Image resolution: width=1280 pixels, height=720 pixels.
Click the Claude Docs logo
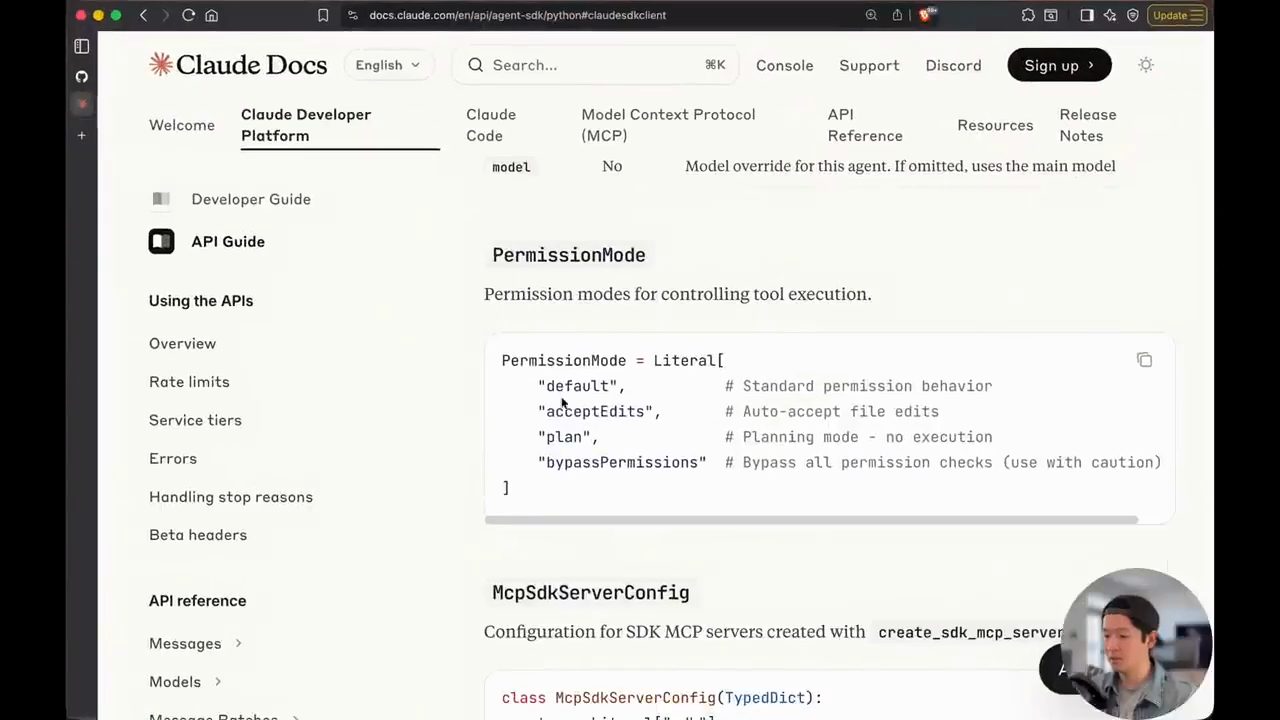pyautogui.click(x=238, y=65)
